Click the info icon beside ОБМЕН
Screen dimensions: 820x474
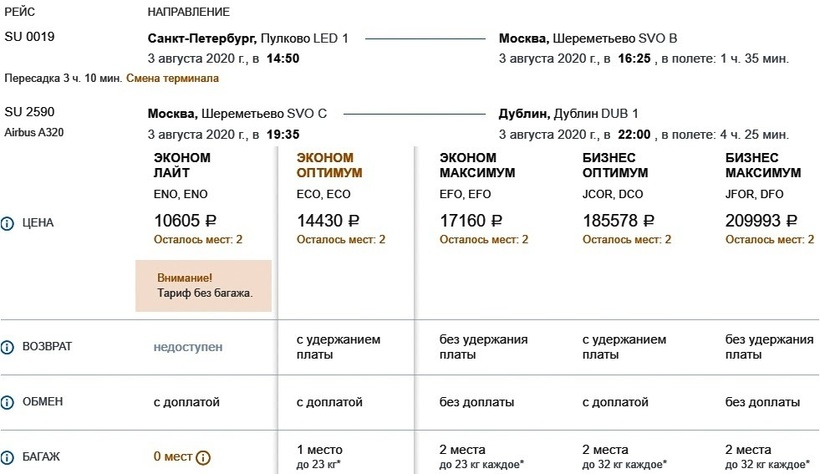pyautogui.click(x=9, y=402)
